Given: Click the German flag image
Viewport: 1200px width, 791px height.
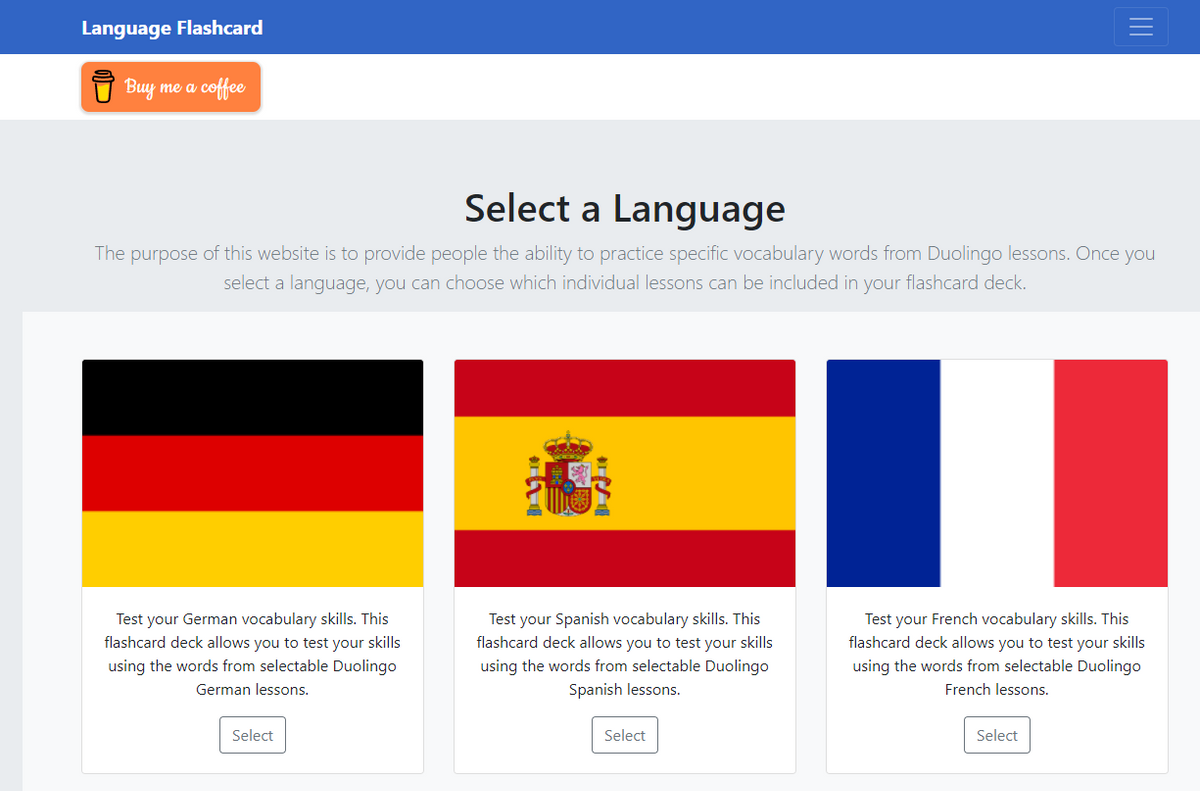Looking at the screenshot, I should tap(252, 473).
